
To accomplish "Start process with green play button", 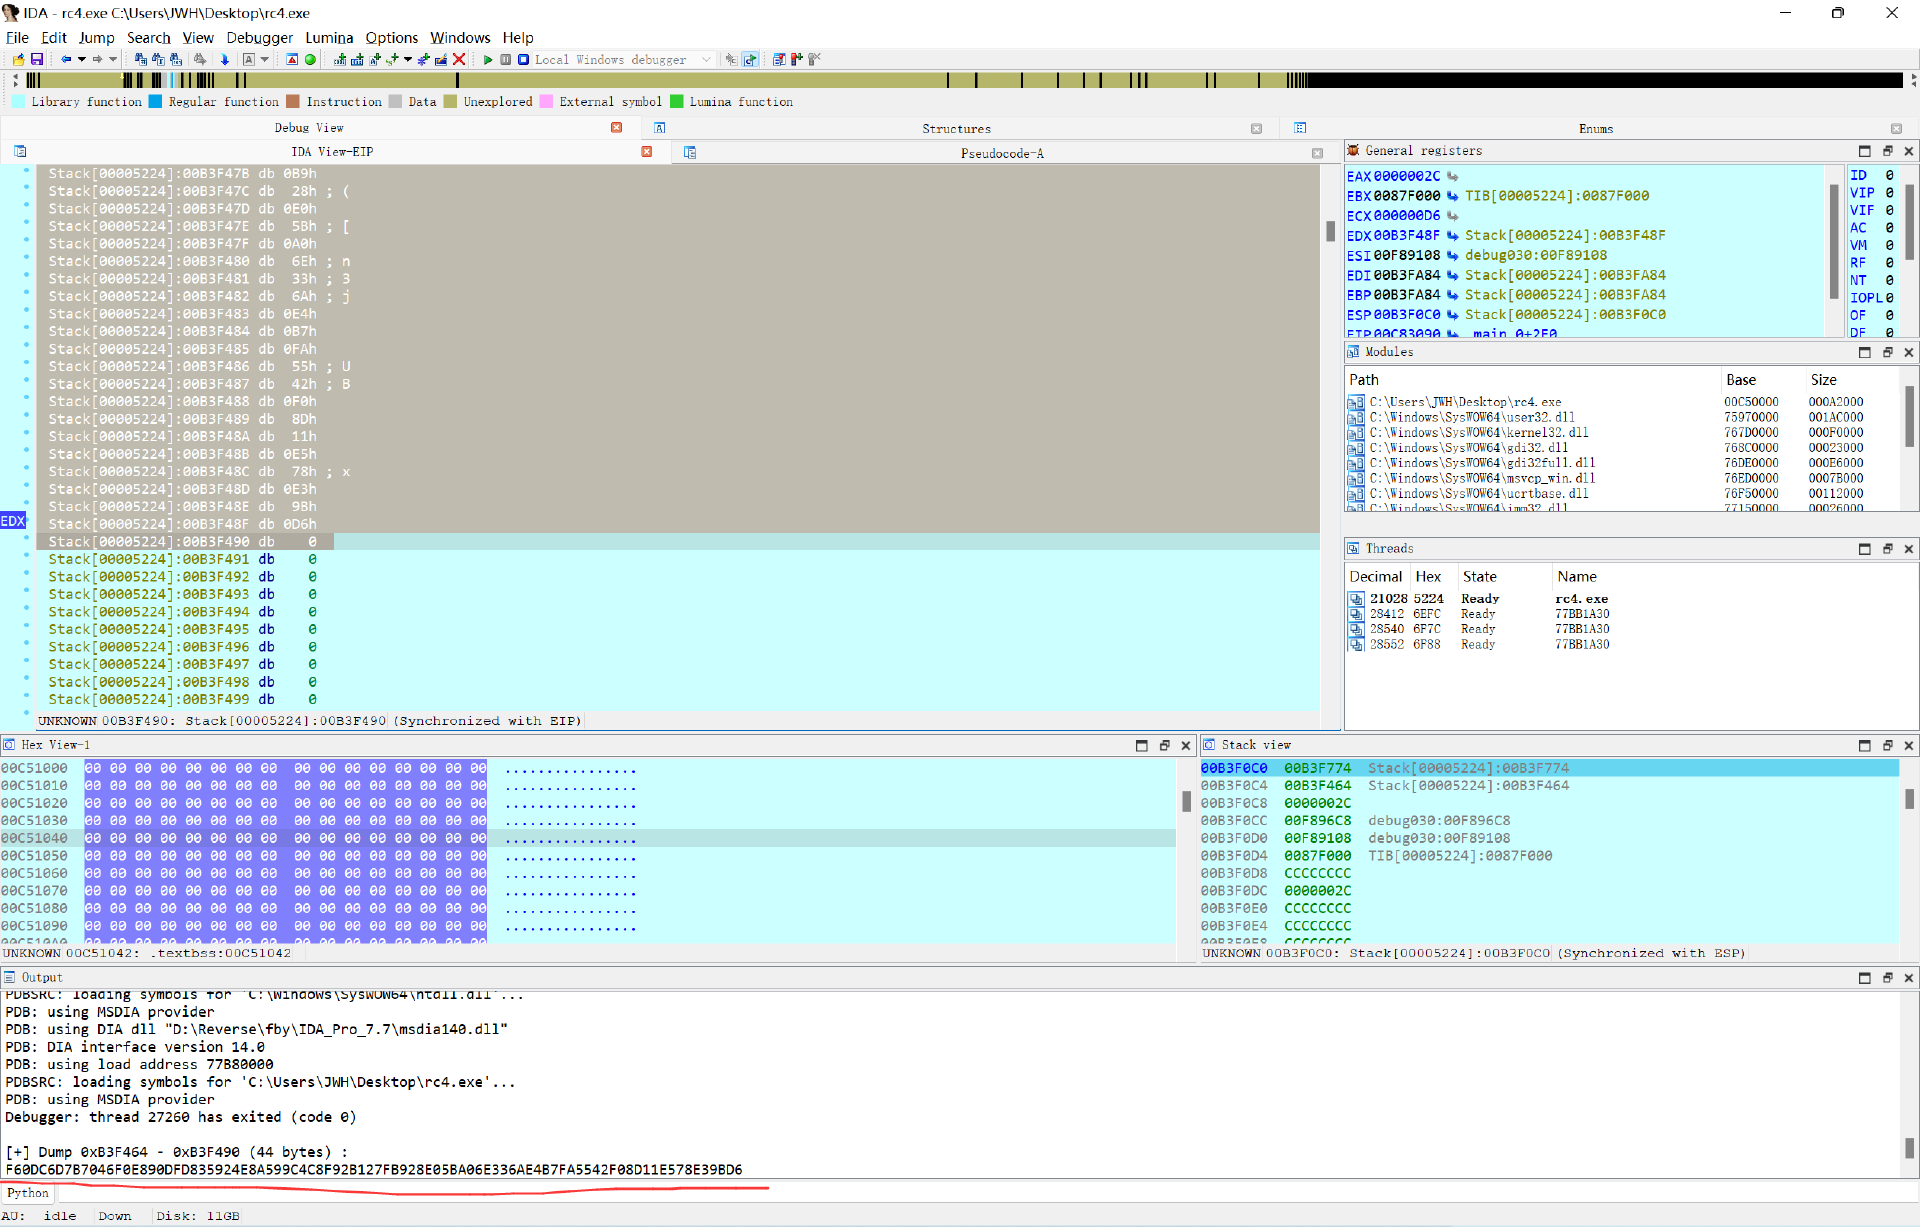I will point(488,60).
